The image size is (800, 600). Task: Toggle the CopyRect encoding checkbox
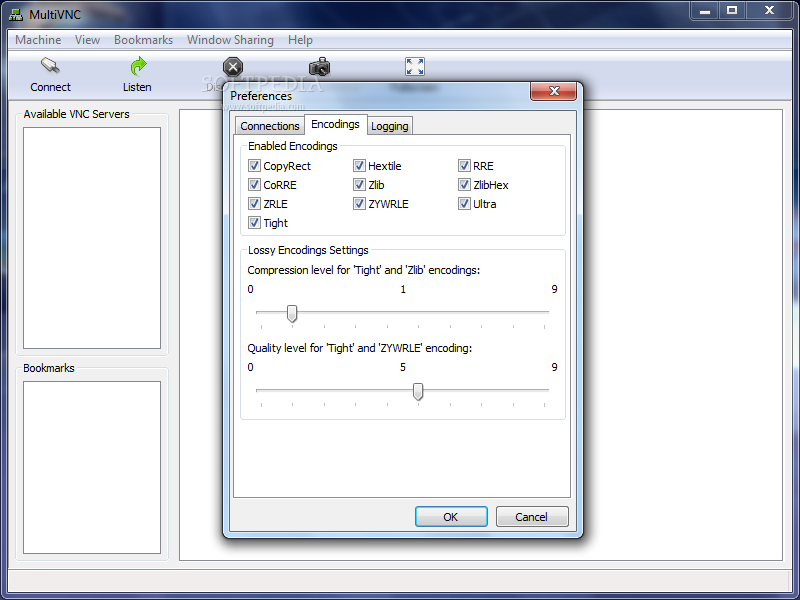point(254,165)
